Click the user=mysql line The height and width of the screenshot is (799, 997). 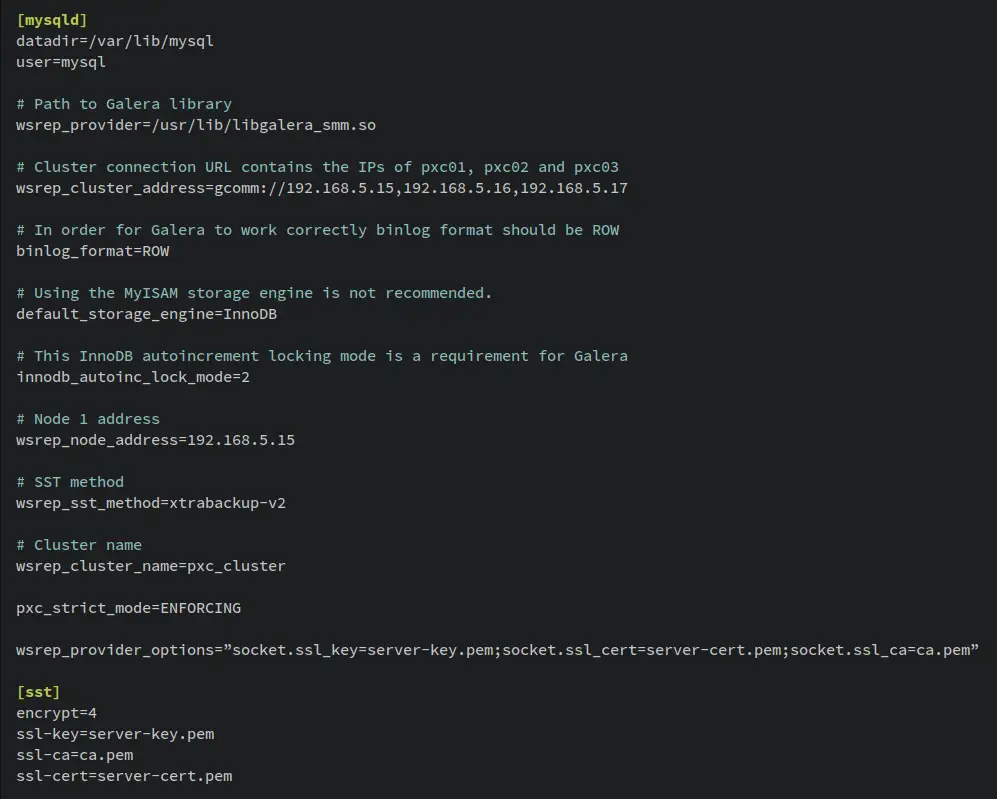click(x=61, y=62)
